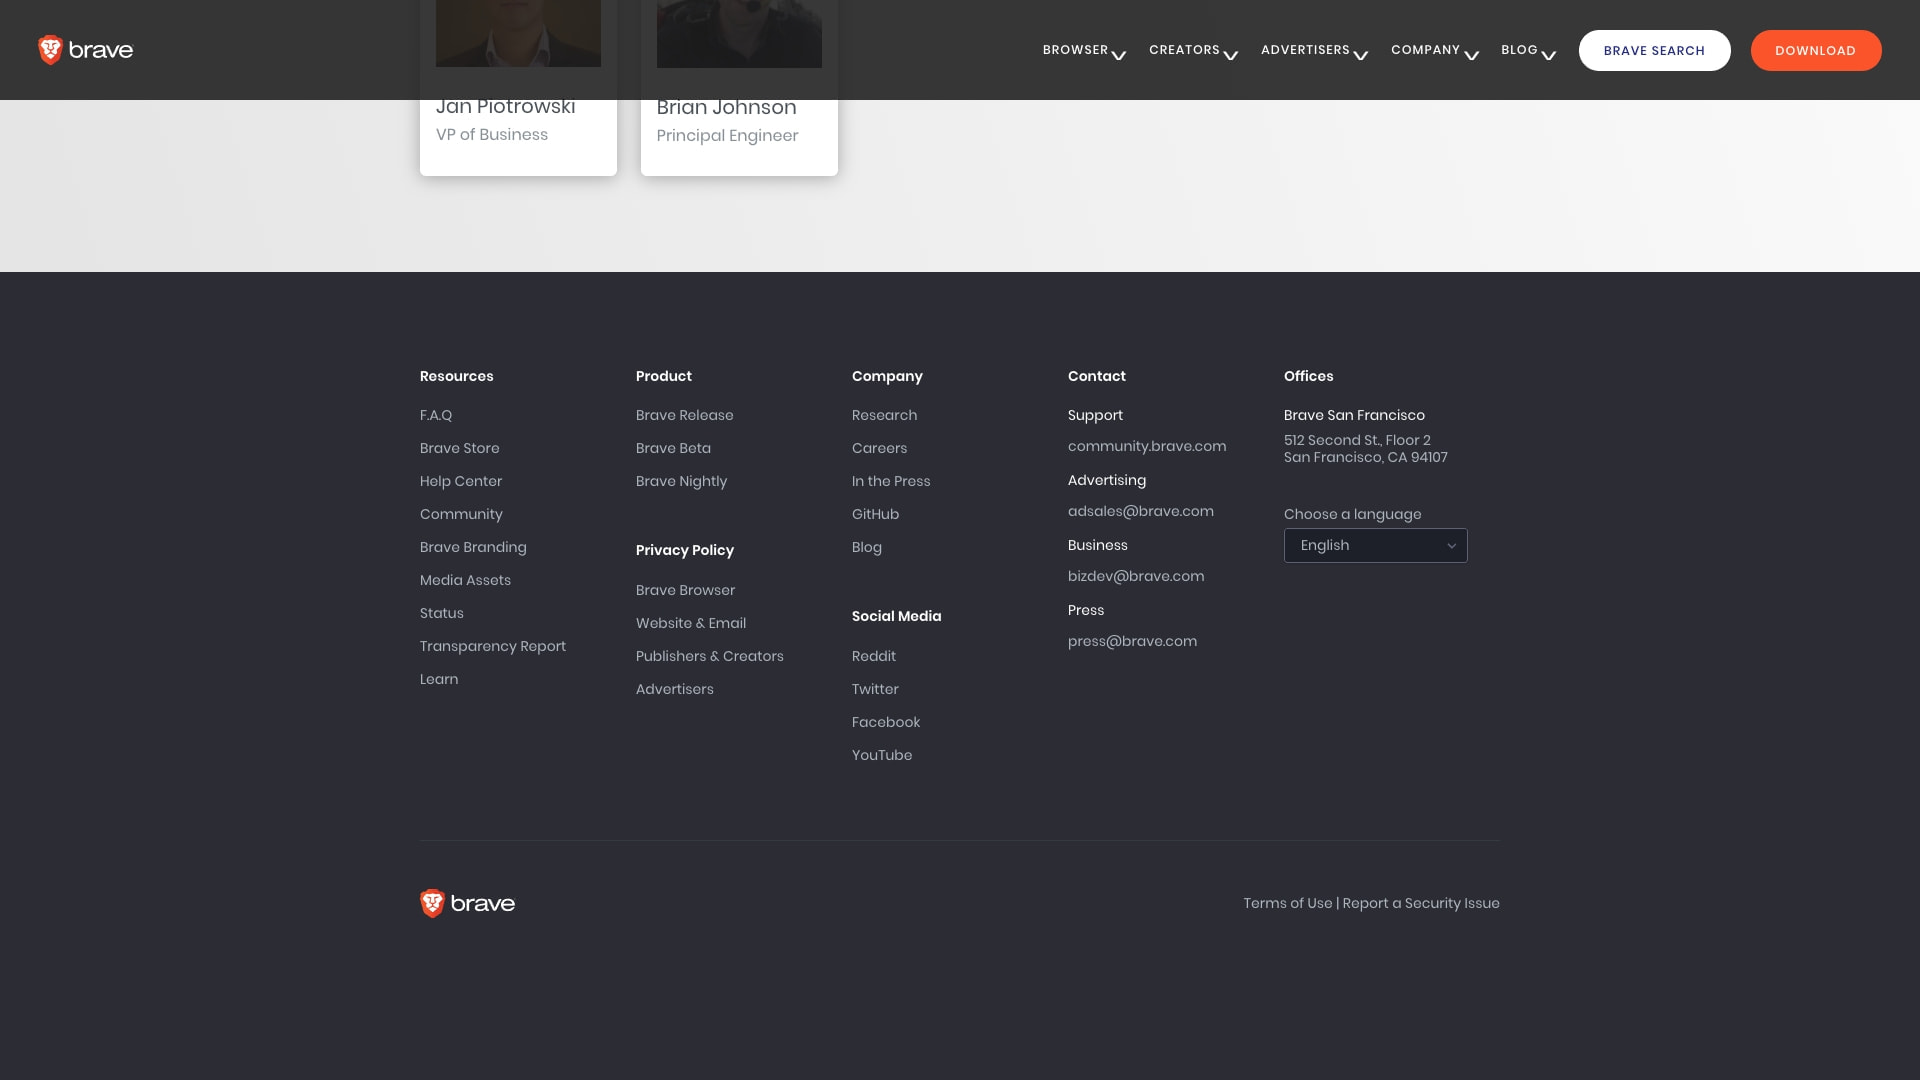The width and height of the screenshot is (1920, 1080).
Task: Click the Brave Search button
Action: (1654, 50)
